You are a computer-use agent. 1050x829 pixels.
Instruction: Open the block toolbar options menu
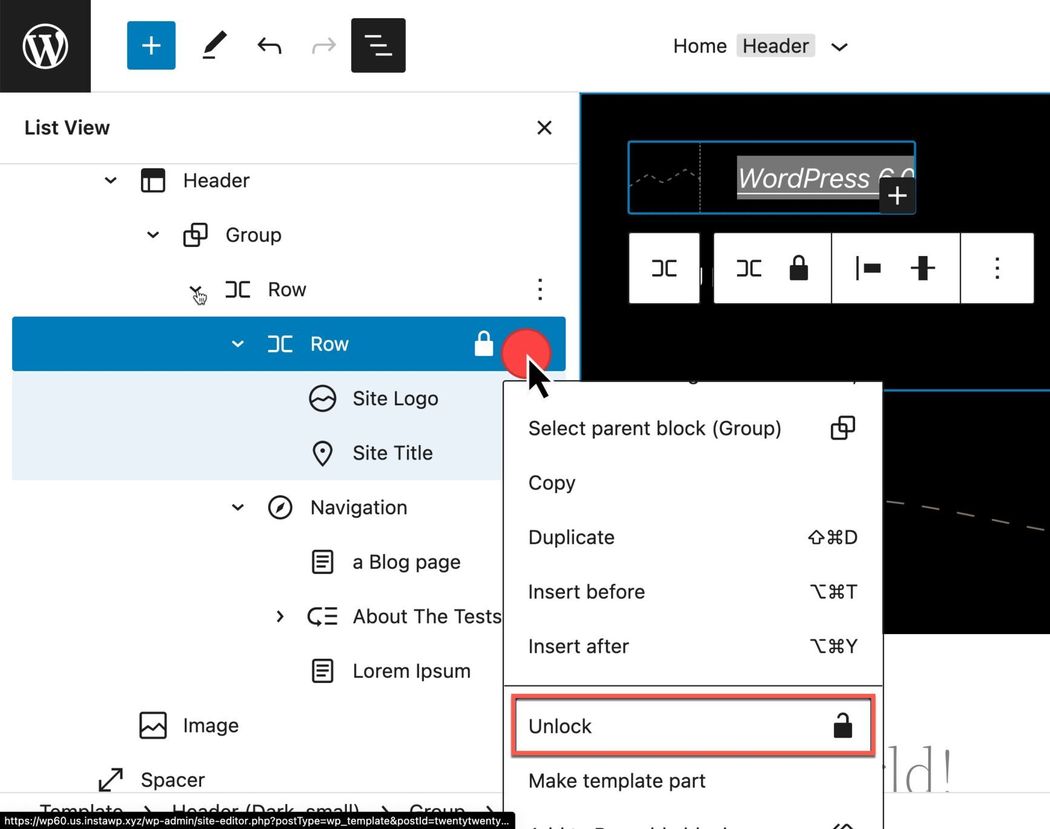pyautogui.click(x=996, y=268)
